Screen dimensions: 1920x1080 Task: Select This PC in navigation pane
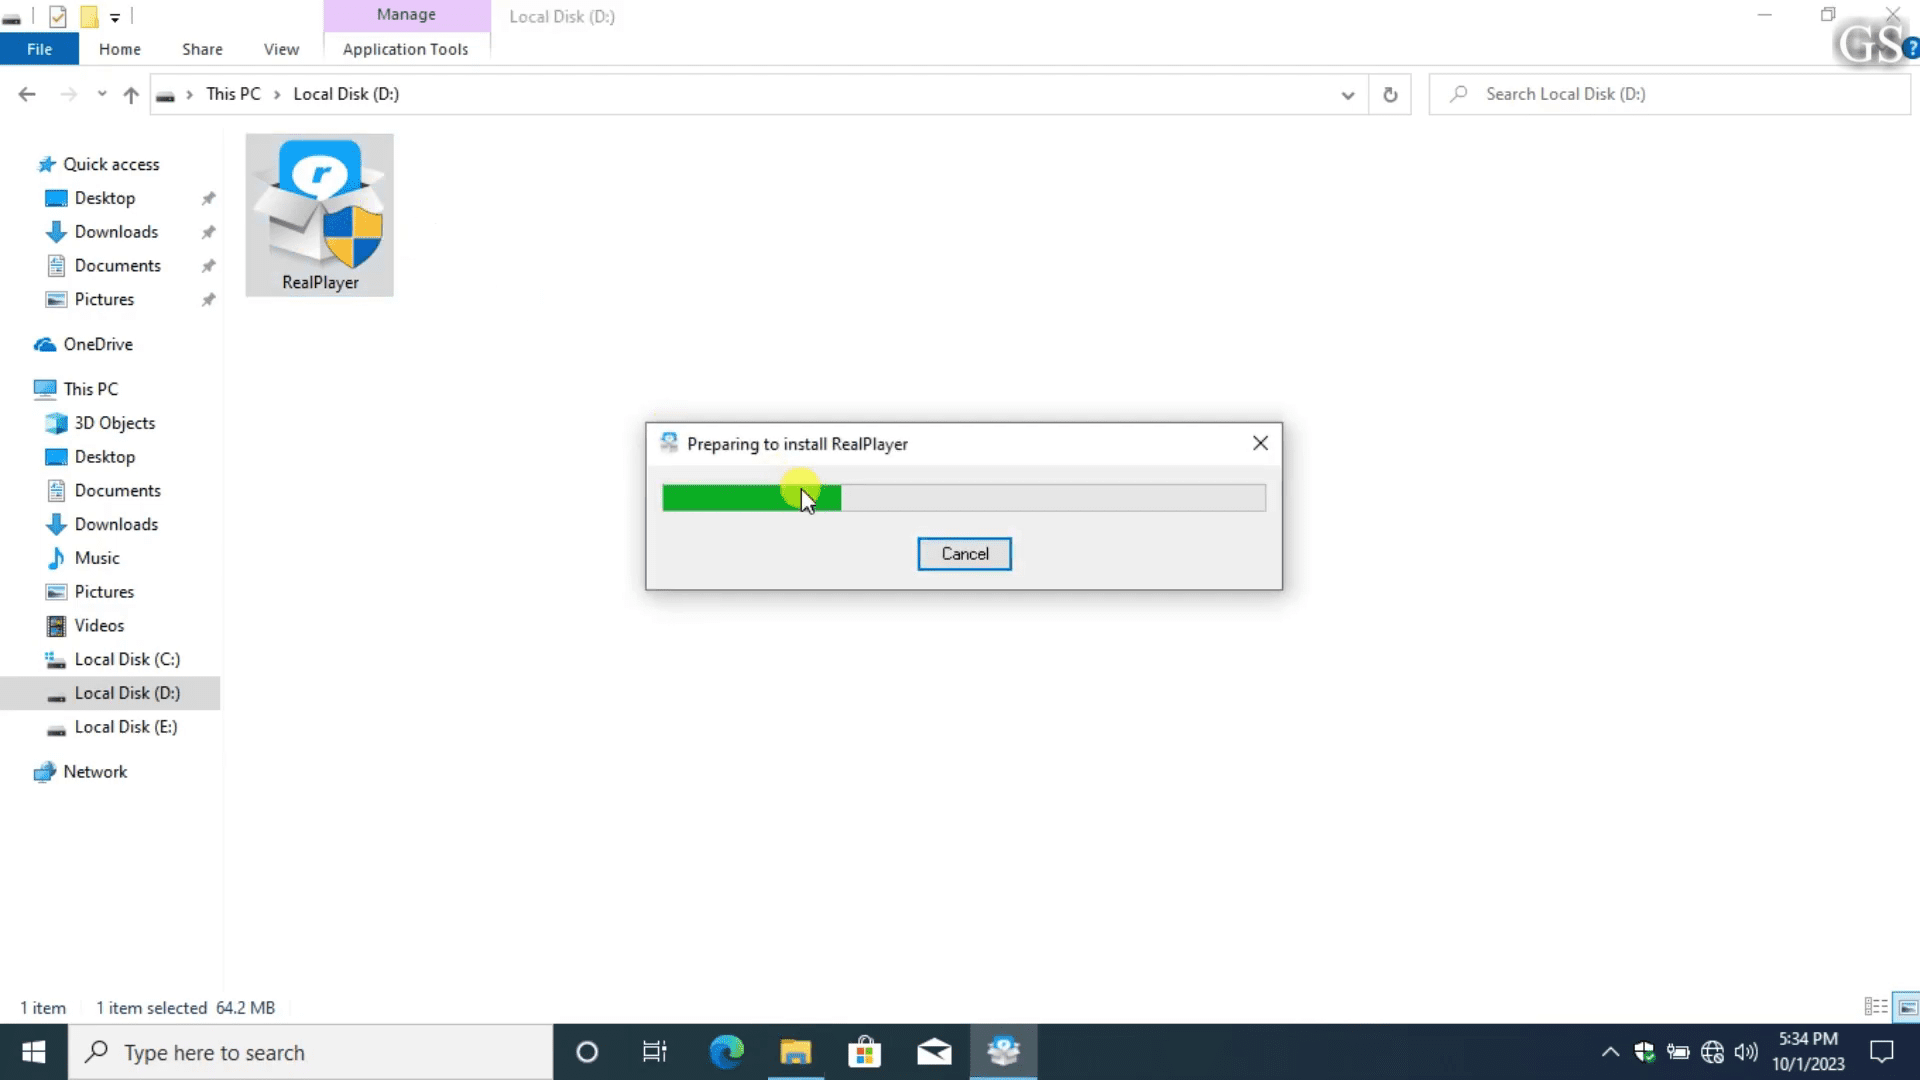pyautogui.click(x=90, y=389)
